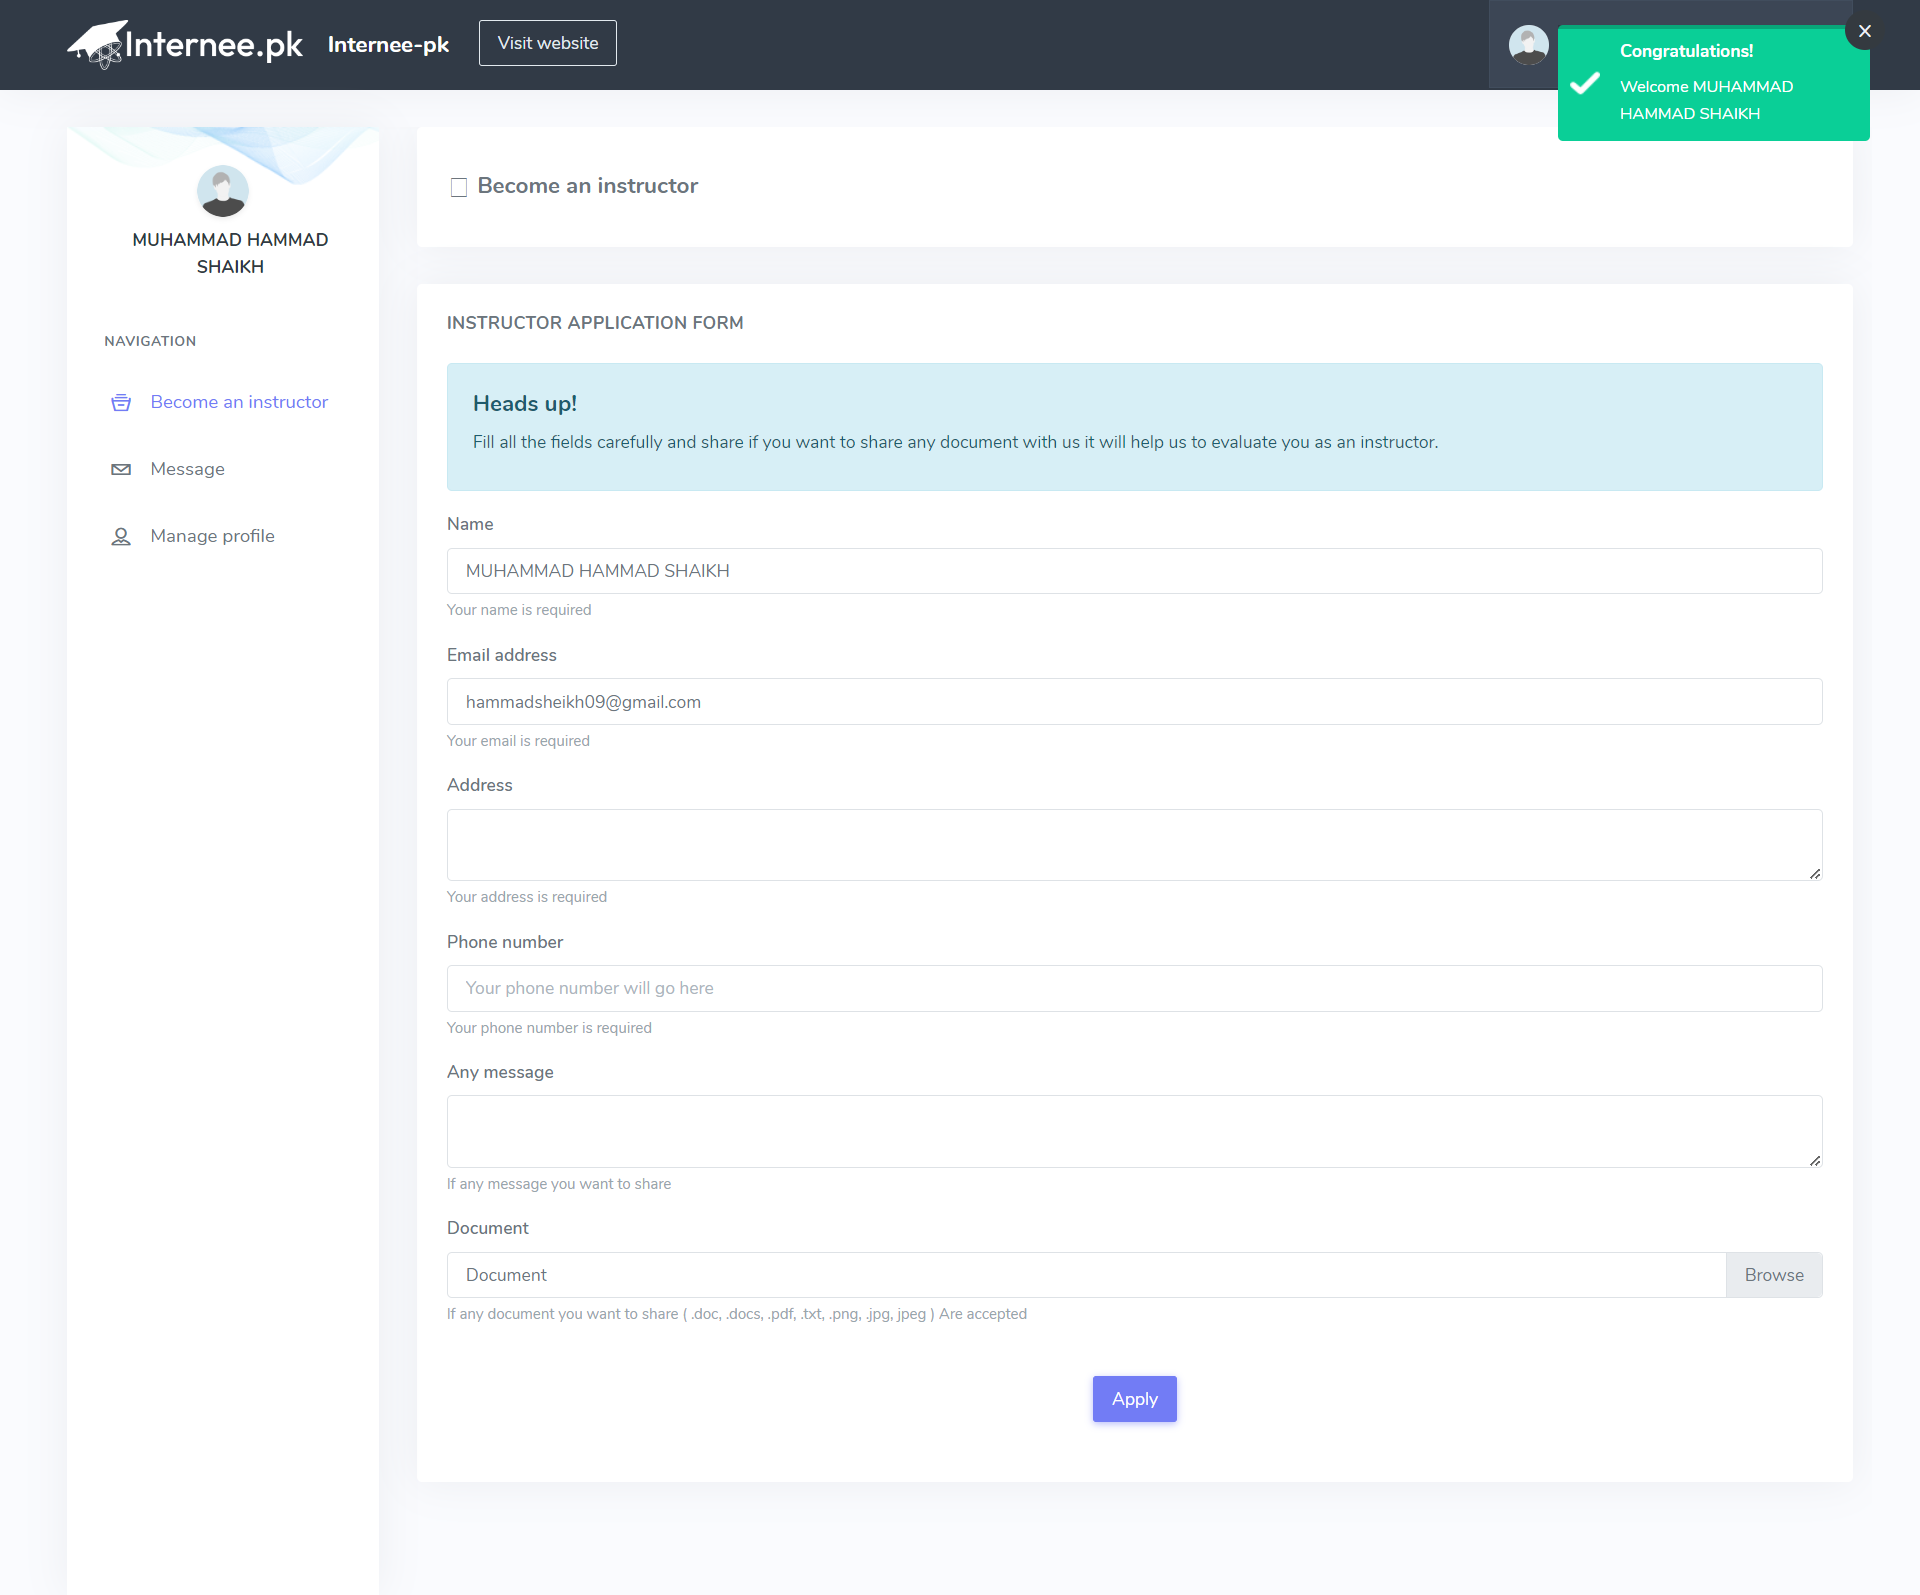Screen dimensions: 1920x1595
Task: Click the sidebar profile picture
Action: (x=222, y=191)
